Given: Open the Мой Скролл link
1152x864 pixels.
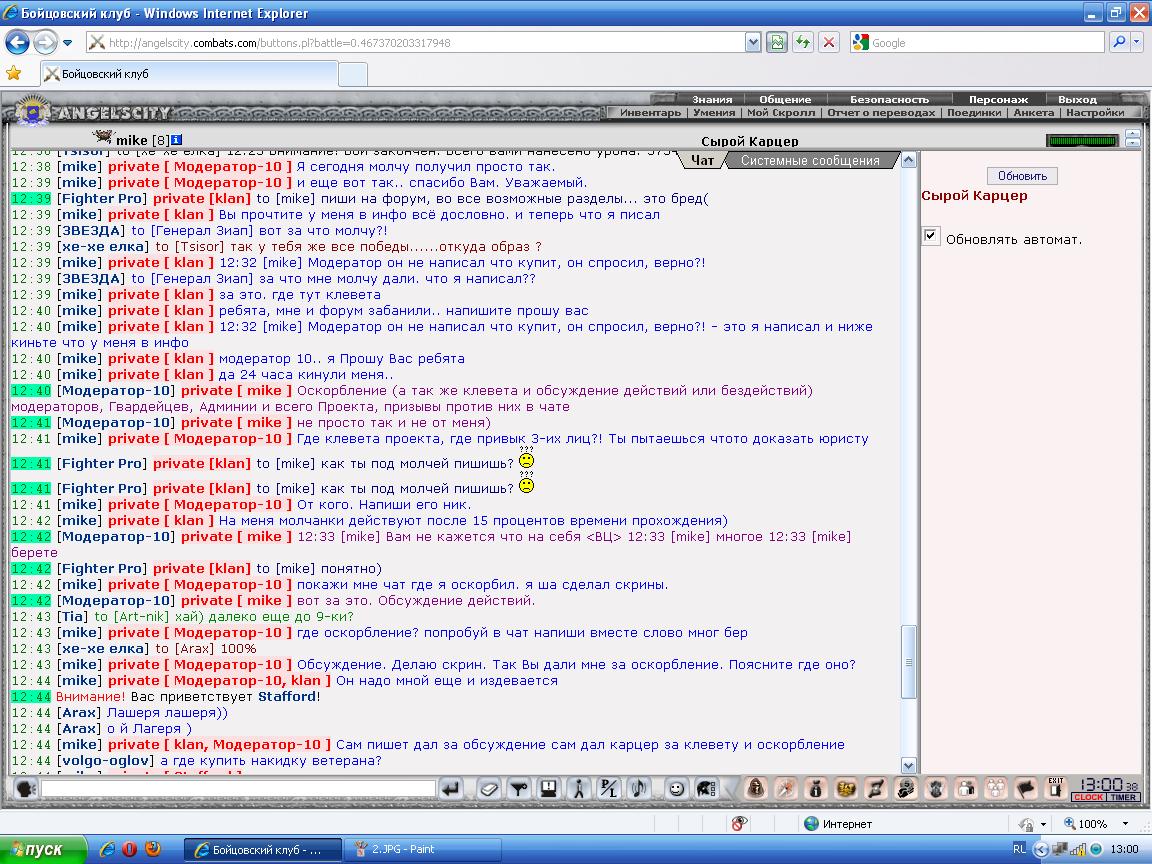Looking at the screenshot, I should pyautogui.click(x=781, y=112).
